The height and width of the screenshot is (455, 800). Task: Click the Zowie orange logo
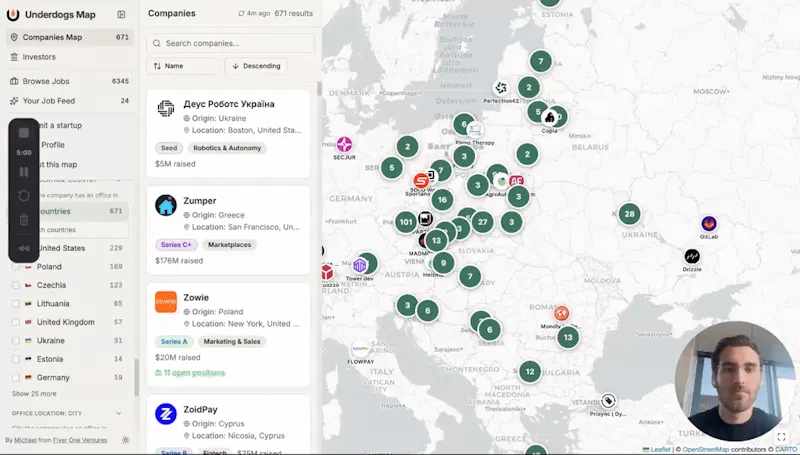(x=166, y=302)
